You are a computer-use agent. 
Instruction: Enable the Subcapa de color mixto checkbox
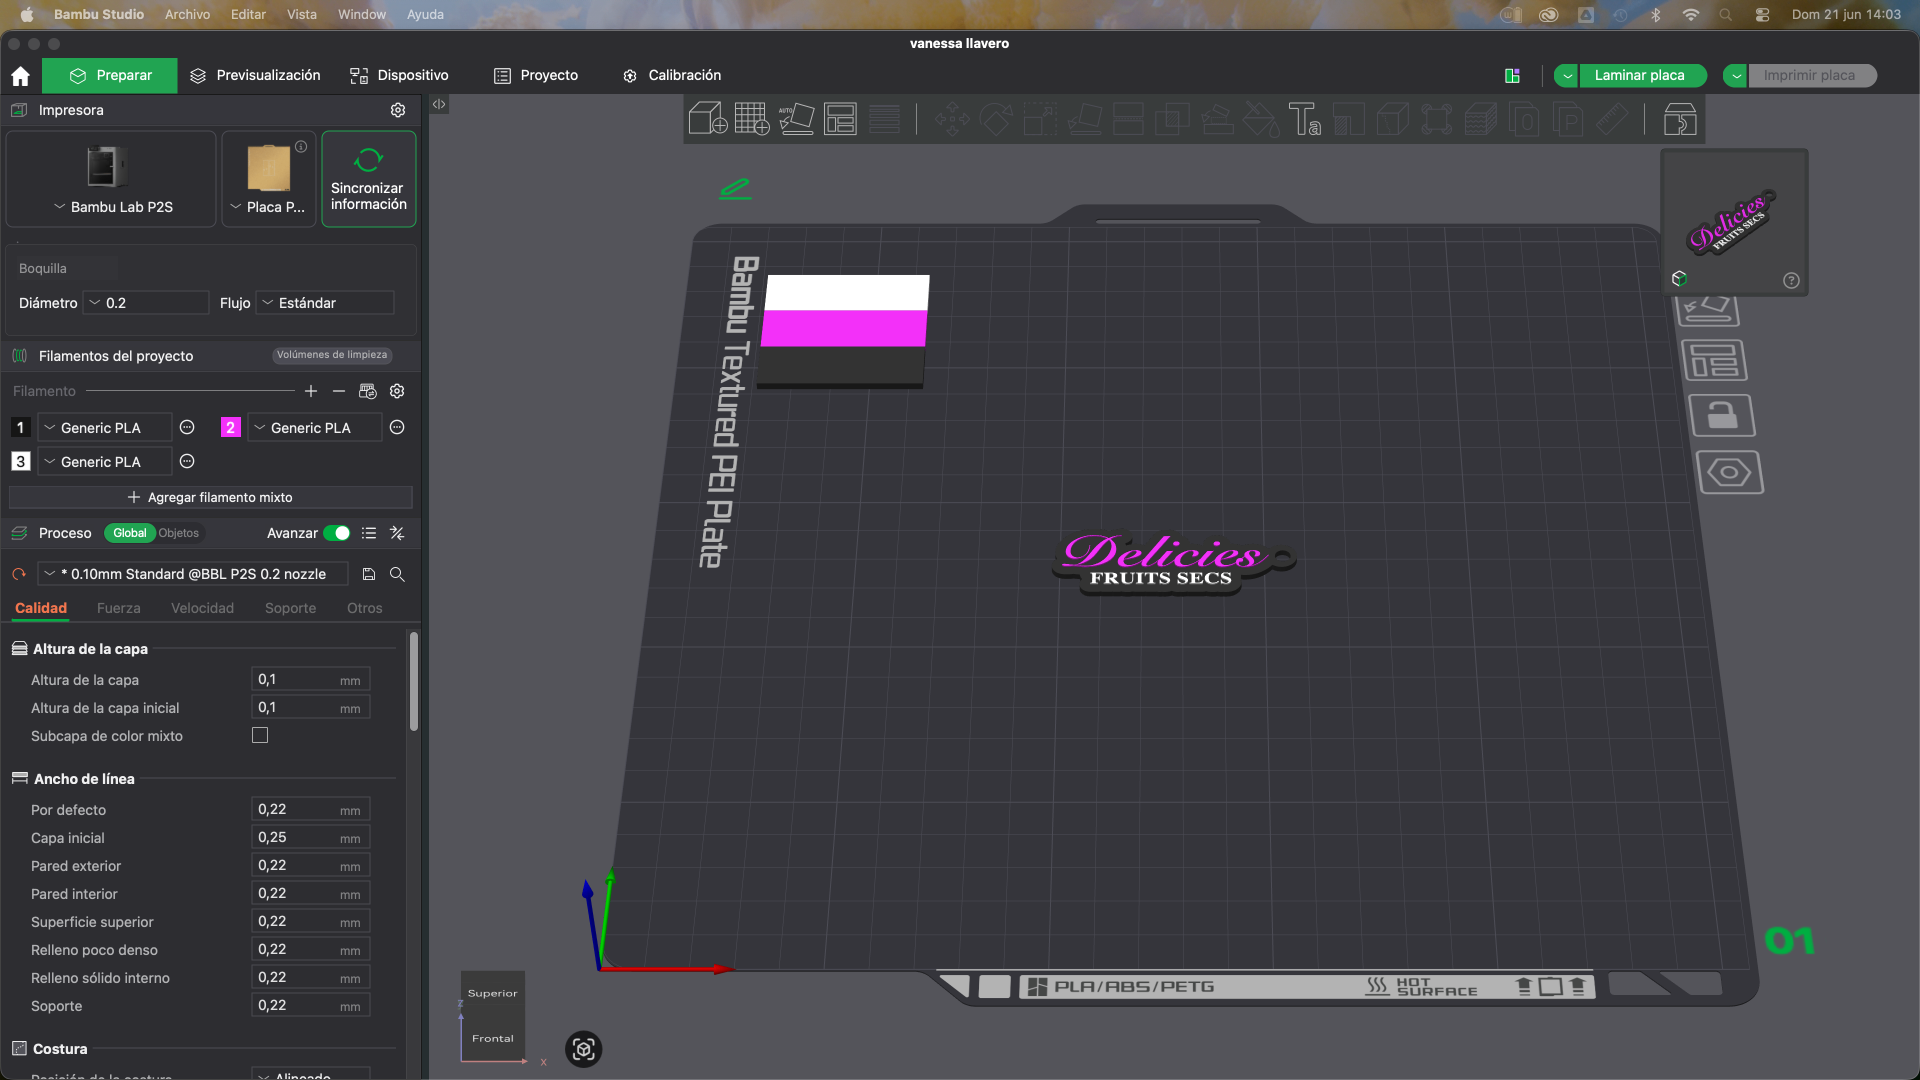260,736
